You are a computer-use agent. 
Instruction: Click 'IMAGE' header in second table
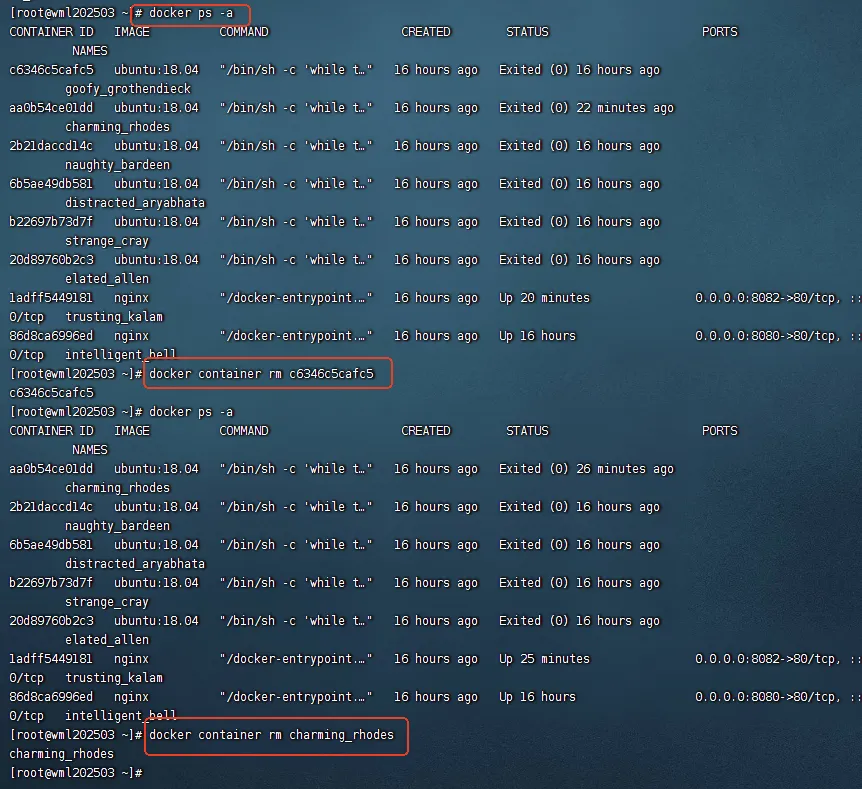pos(131,431)
